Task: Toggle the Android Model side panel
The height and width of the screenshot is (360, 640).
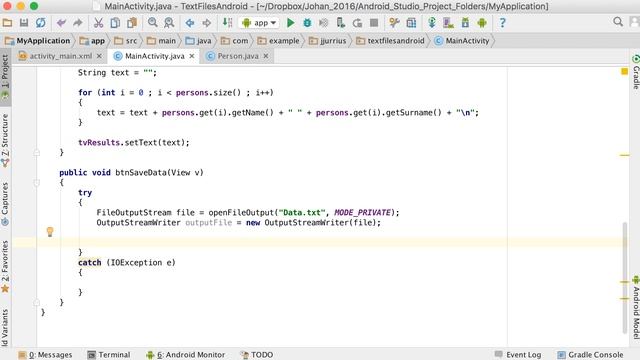Action: (636, 307)
